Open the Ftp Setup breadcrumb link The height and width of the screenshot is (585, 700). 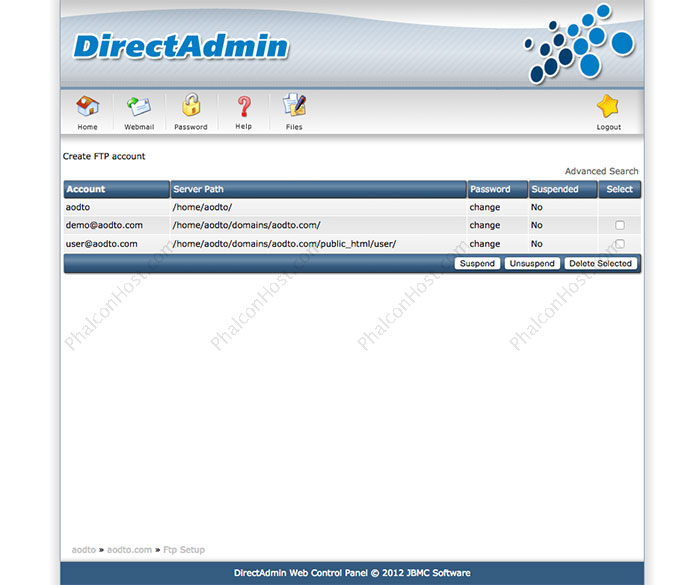(x=184, y=550)
